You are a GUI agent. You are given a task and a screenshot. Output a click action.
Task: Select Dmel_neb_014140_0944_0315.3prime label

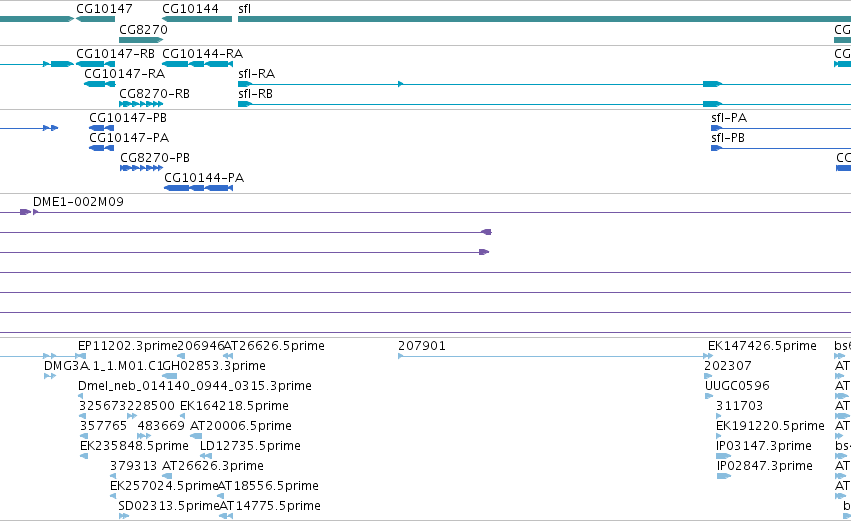195,386
